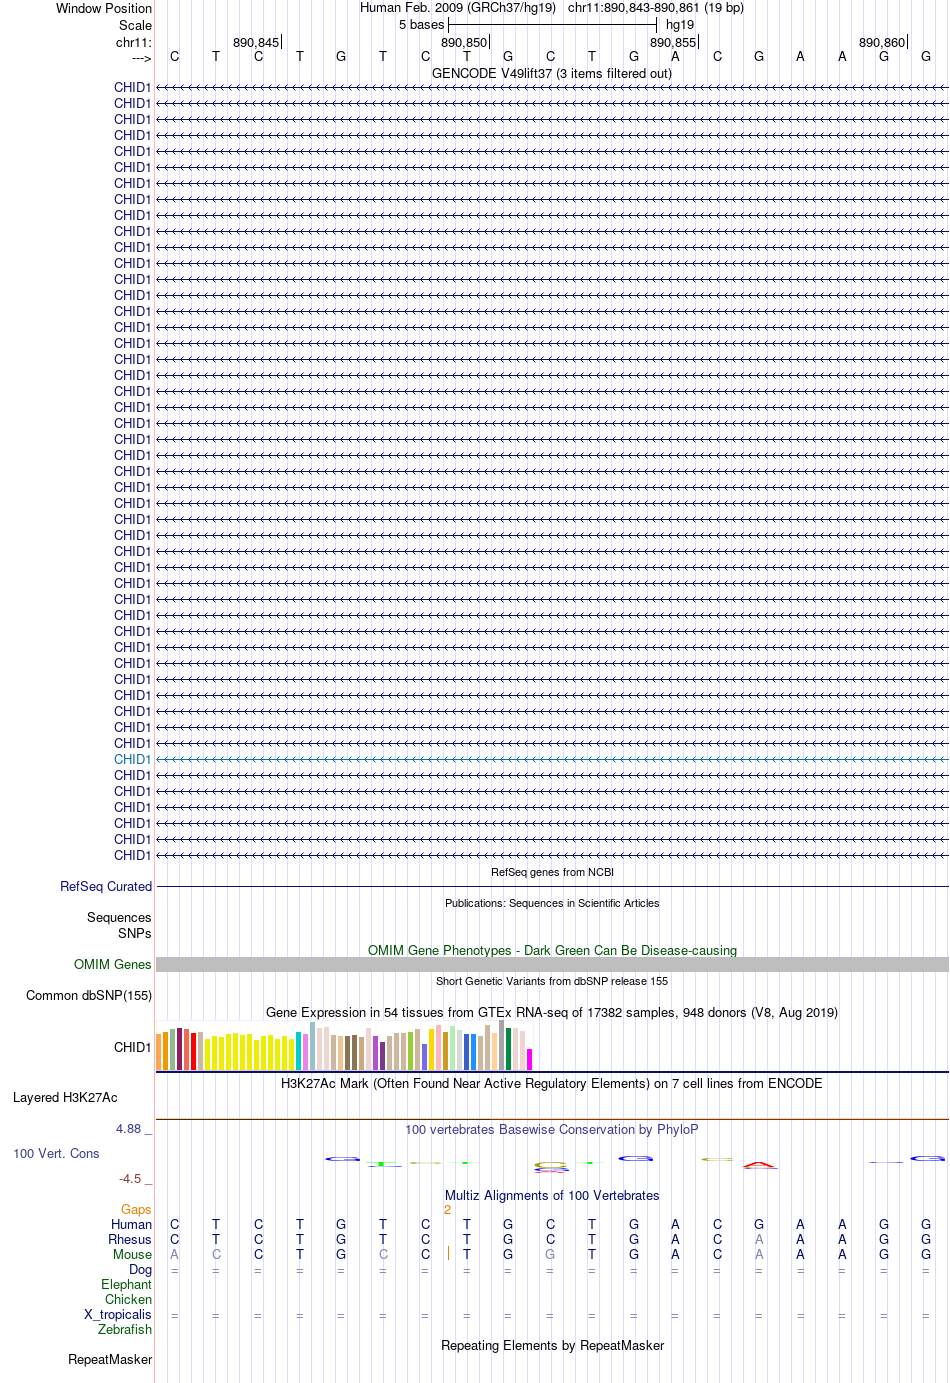Click 'Publications: Sequences in Scientific Articles' title

click(x=552, y=903)
